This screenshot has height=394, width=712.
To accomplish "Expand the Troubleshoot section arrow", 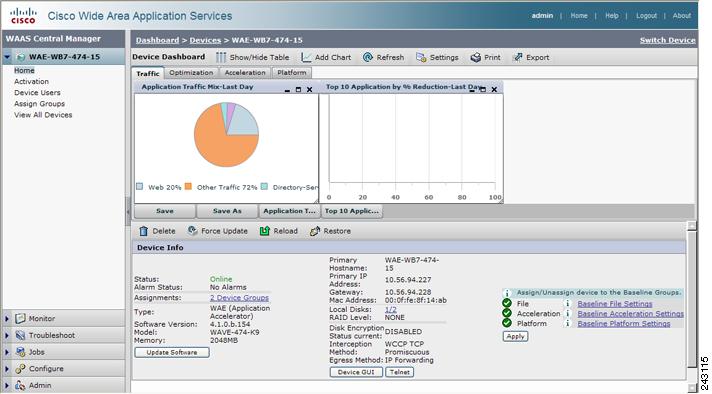I will pyautogui.click(x=7, y=335).
